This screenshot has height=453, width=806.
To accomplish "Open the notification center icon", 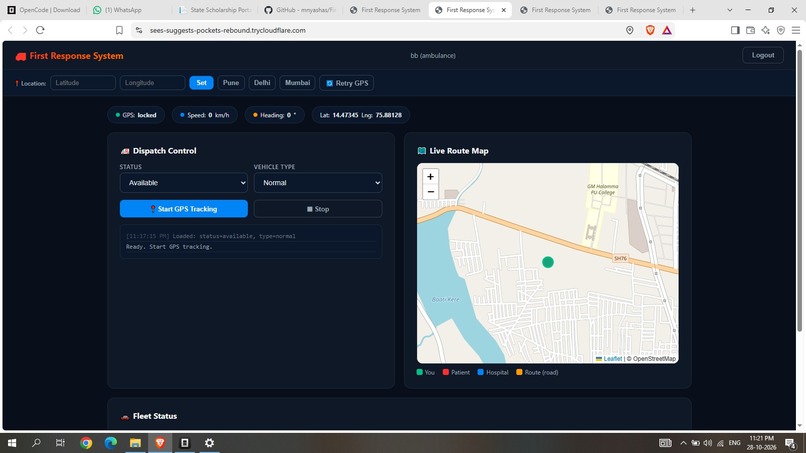I will (x=791, y=443).
